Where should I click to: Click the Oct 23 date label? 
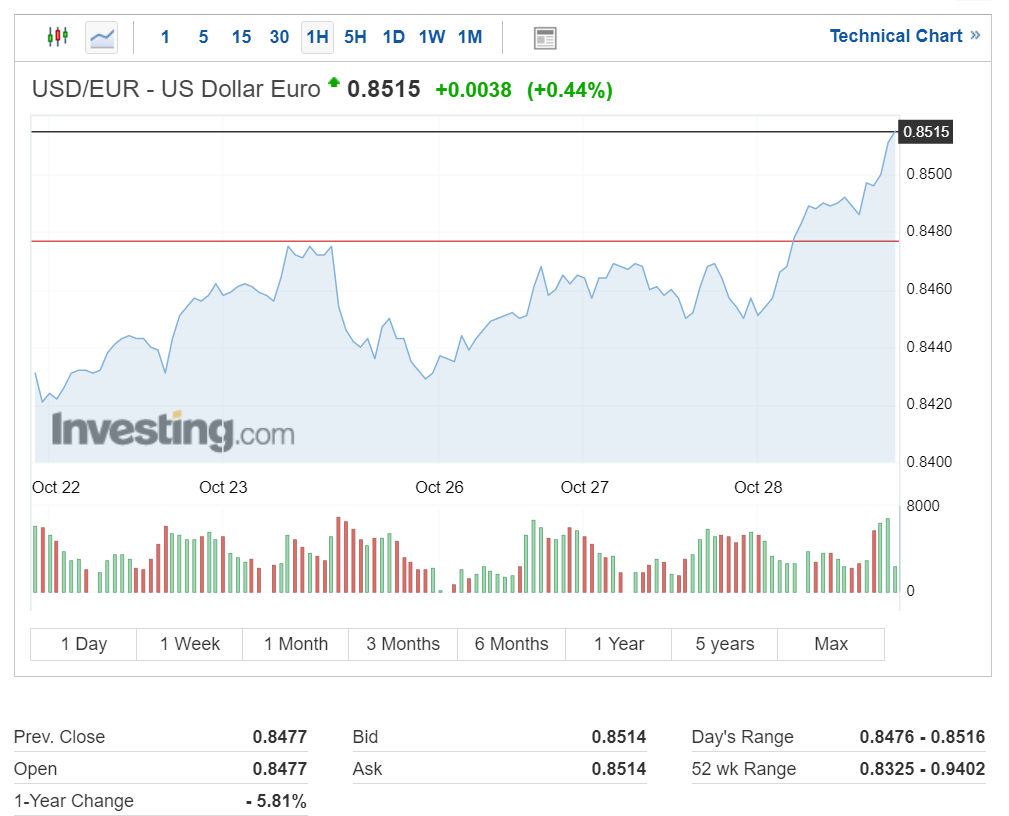click(223, 487)
